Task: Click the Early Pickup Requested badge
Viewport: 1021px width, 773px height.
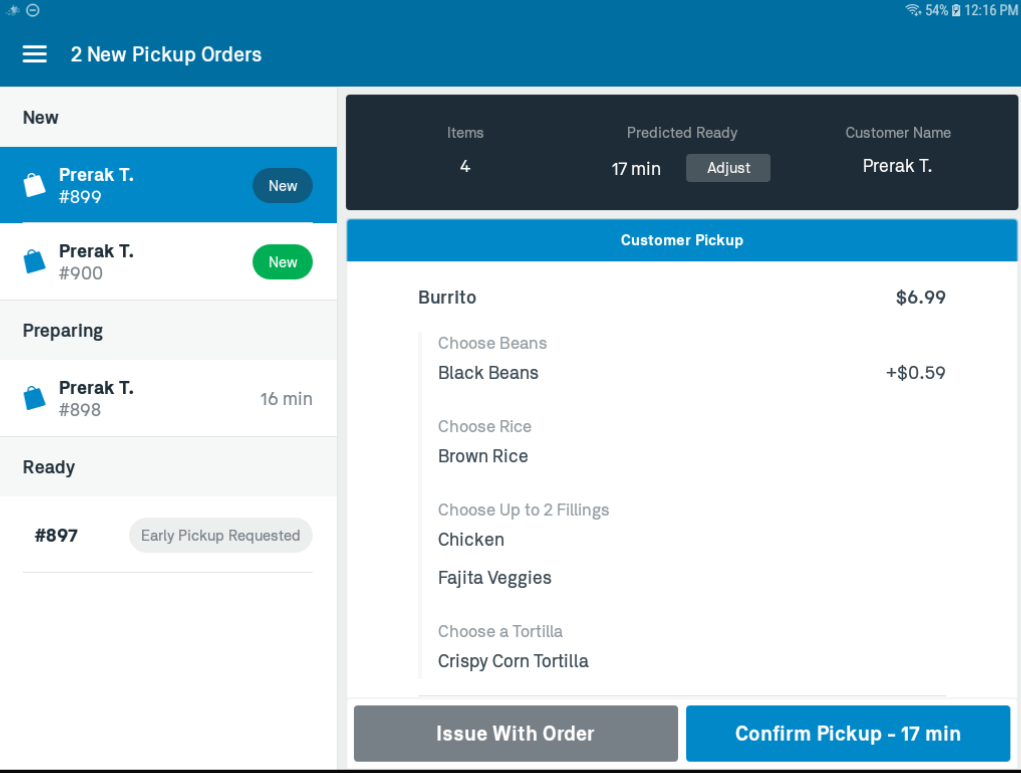Action: (x=220, y=535)
